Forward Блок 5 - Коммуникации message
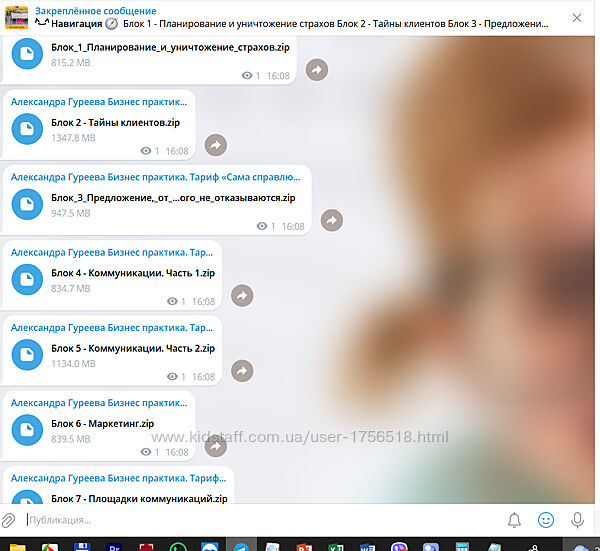 (x=242, y=371)
